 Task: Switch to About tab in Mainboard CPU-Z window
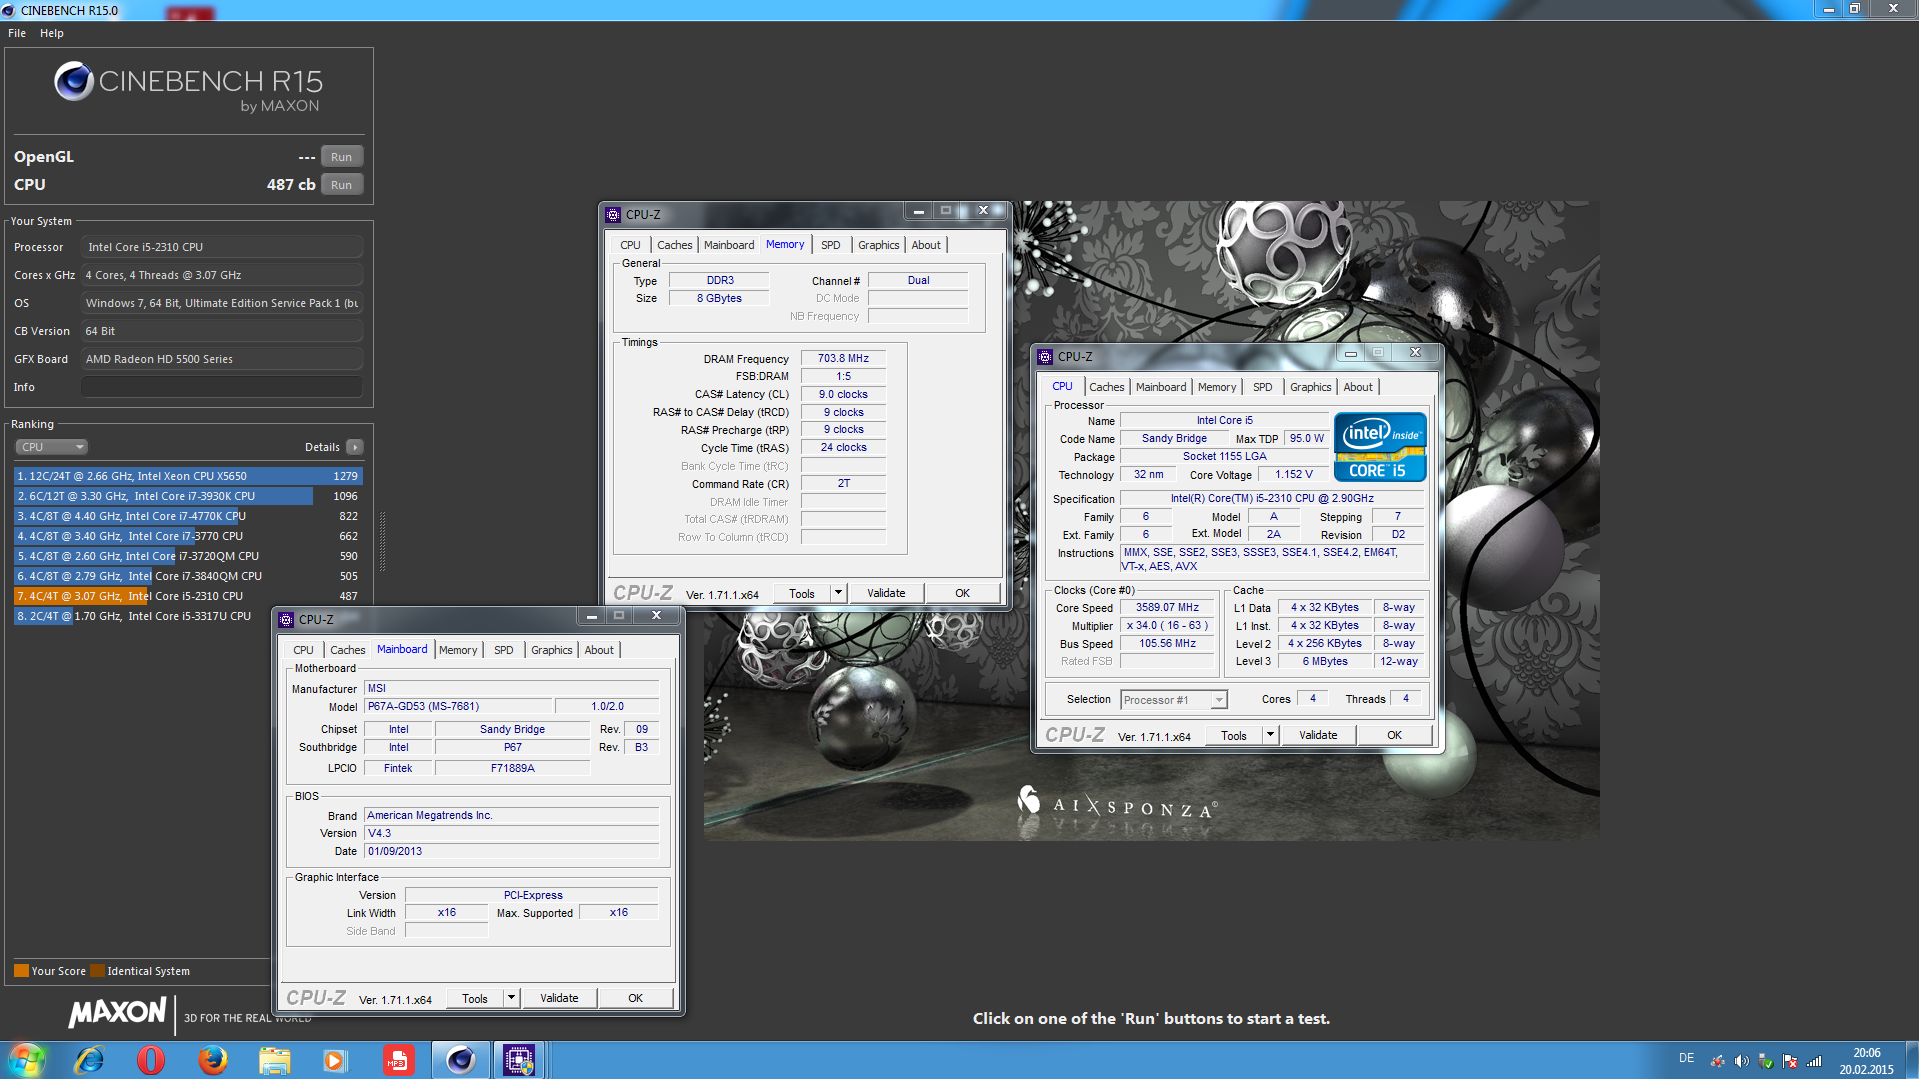tap(600, 650)
